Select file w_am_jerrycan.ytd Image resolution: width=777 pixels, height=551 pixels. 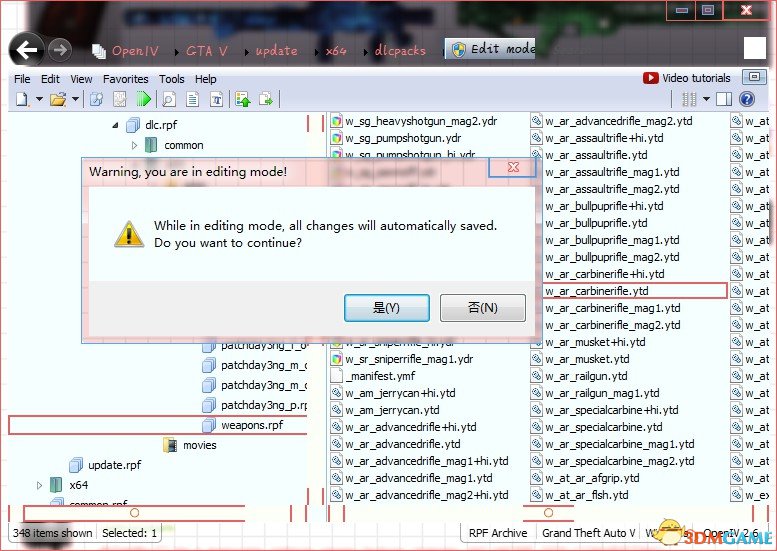point(392,410)
